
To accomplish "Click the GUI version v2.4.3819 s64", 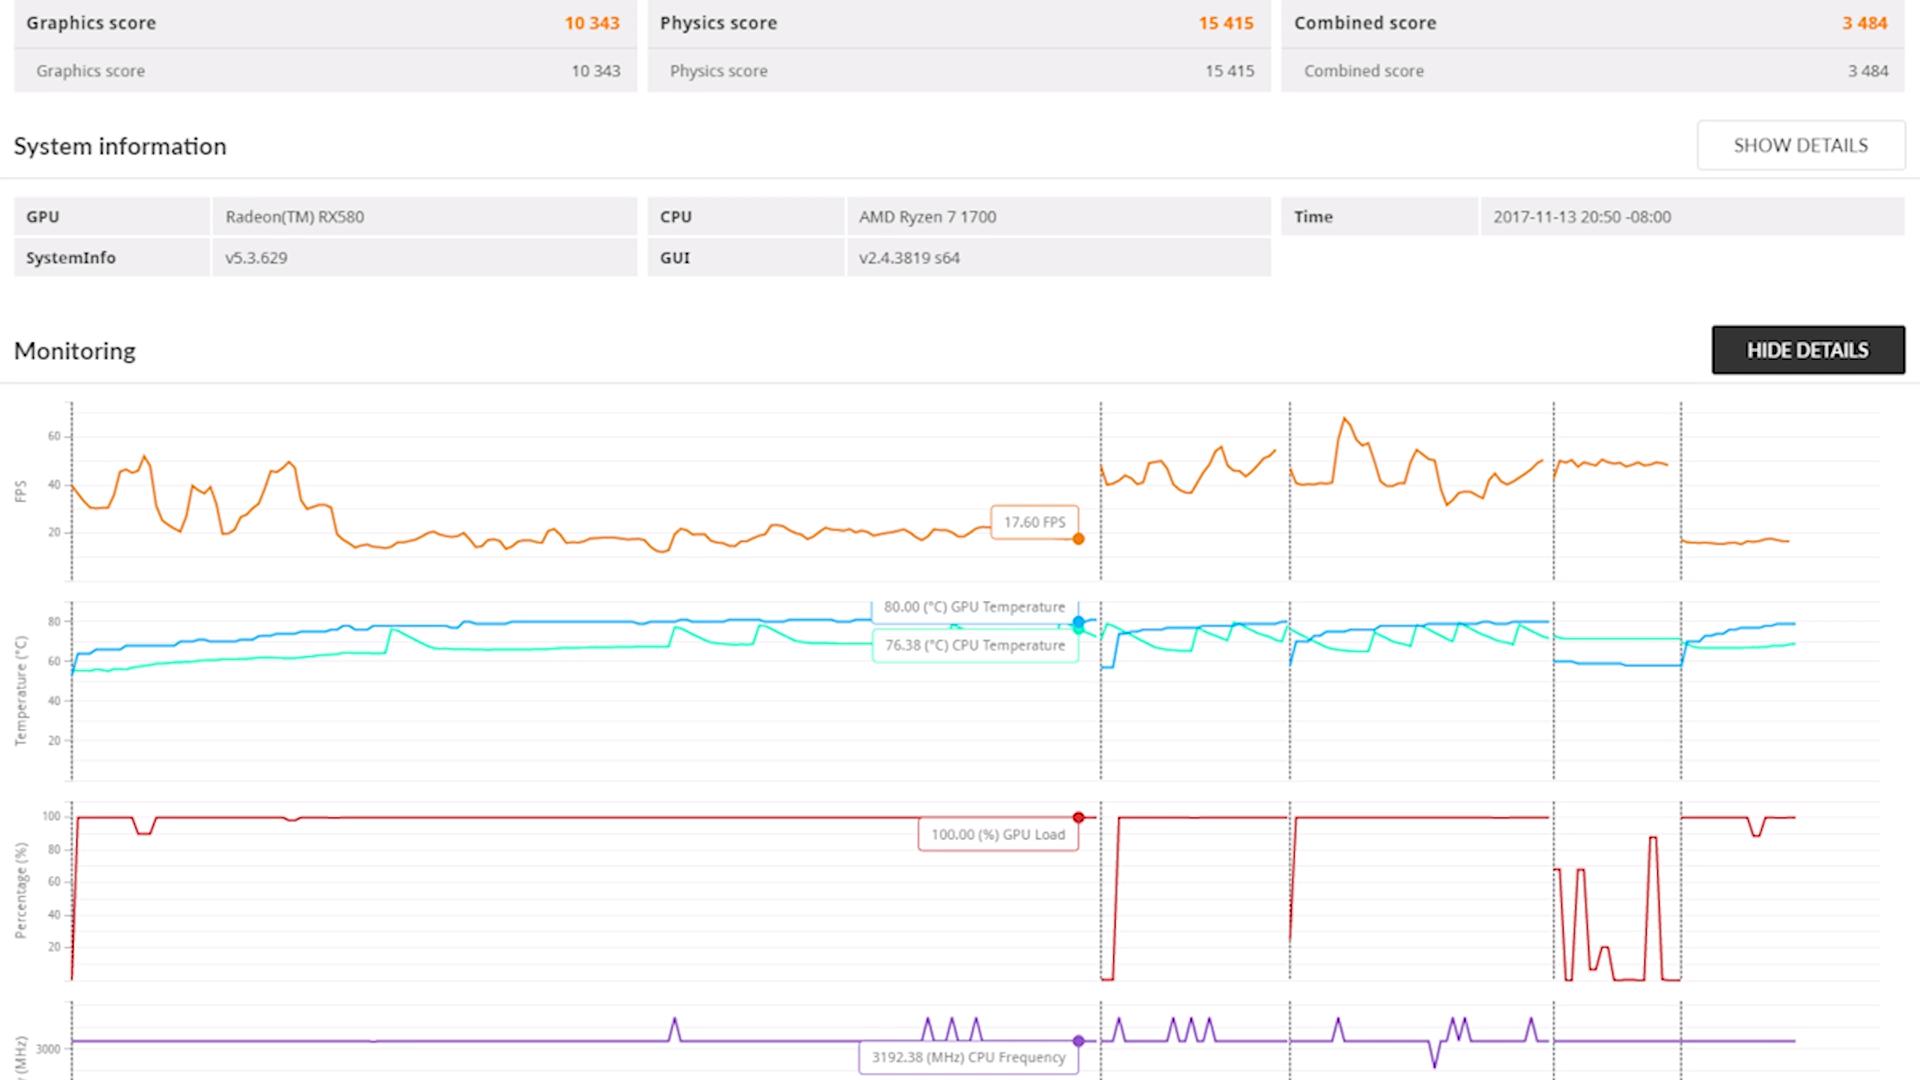I will 909,258.
